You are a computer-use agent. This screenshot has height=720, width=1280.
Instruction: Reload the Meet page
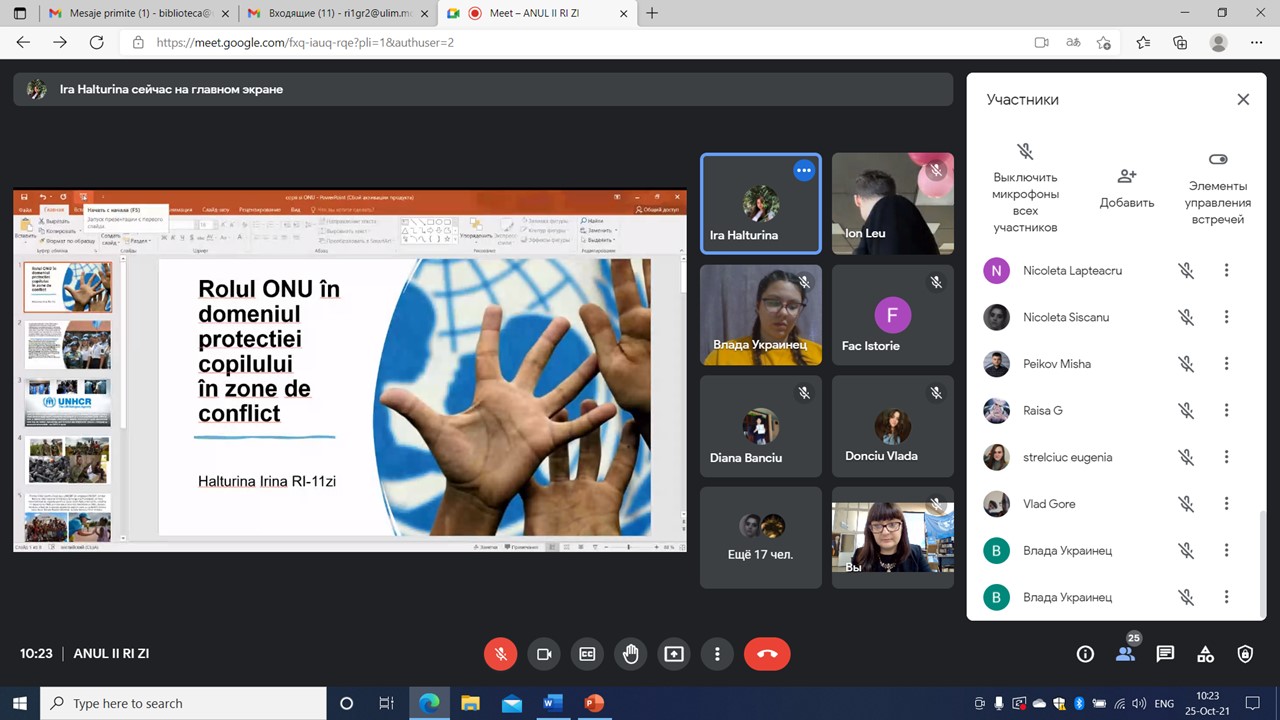[97, 43]
